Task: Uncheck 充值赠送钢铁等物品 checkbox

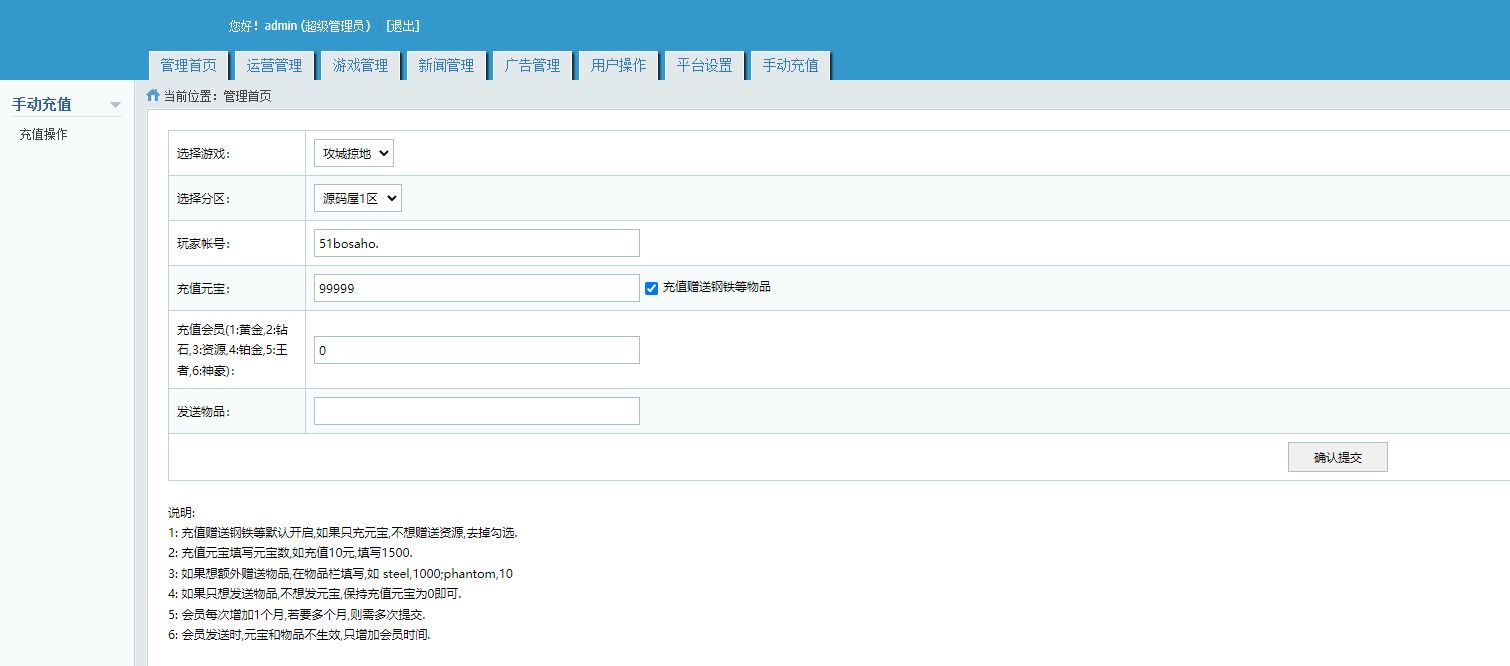Action: (651, 288)
